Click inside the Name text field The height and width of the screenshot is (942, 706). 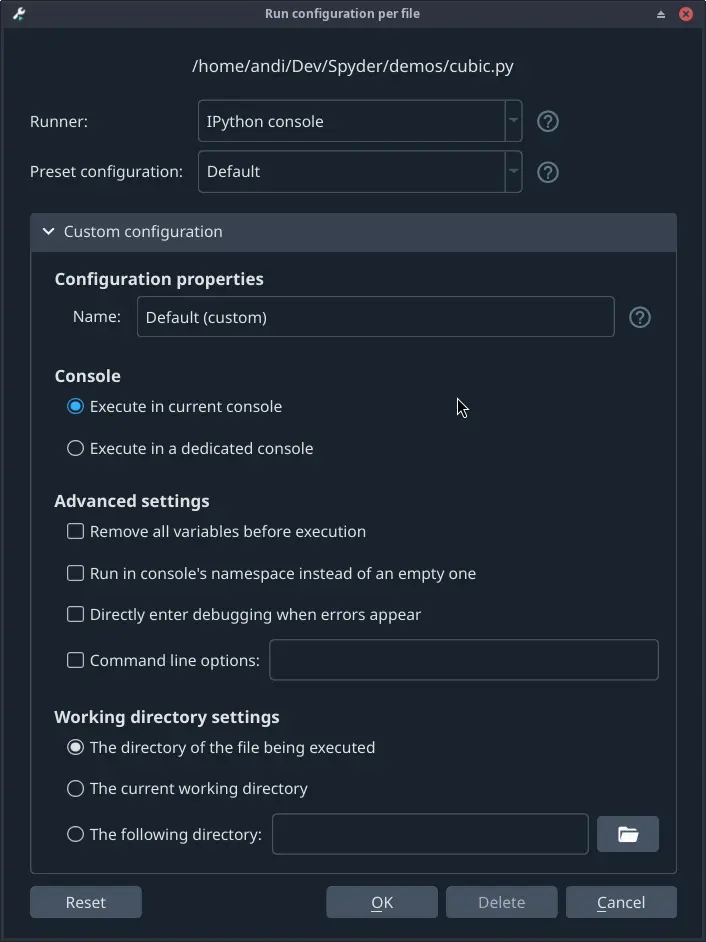(x=375, y=317)
